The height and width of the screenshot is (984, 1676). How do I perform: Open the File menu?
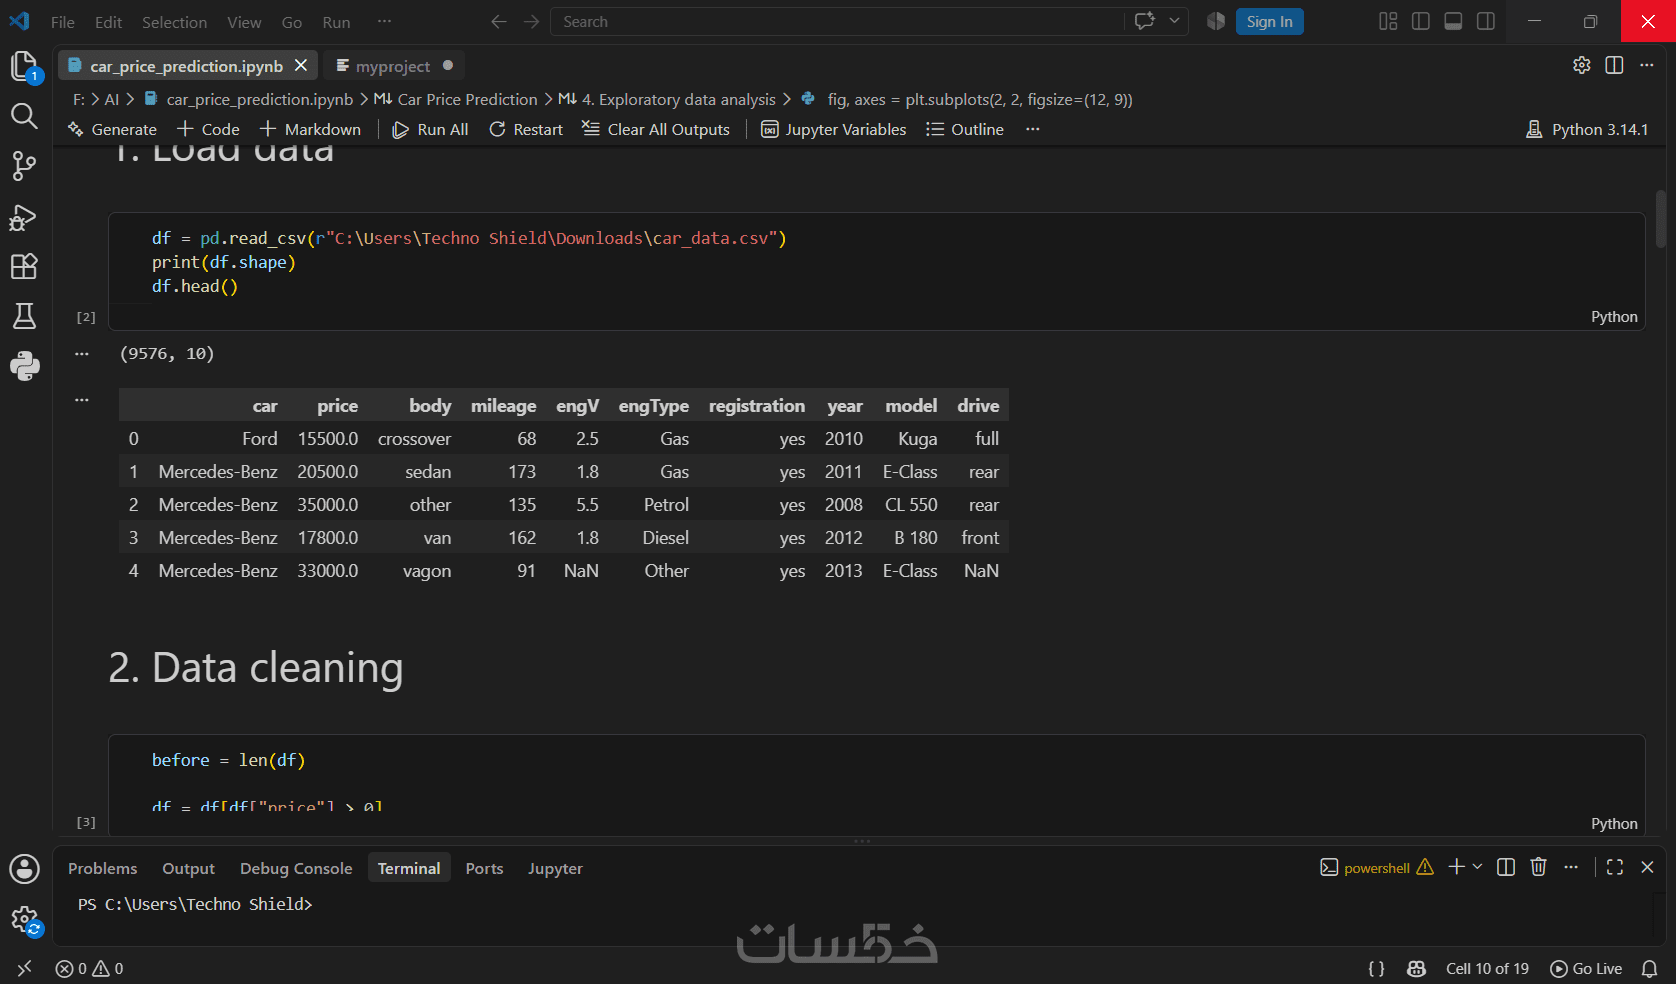(63, 22)
